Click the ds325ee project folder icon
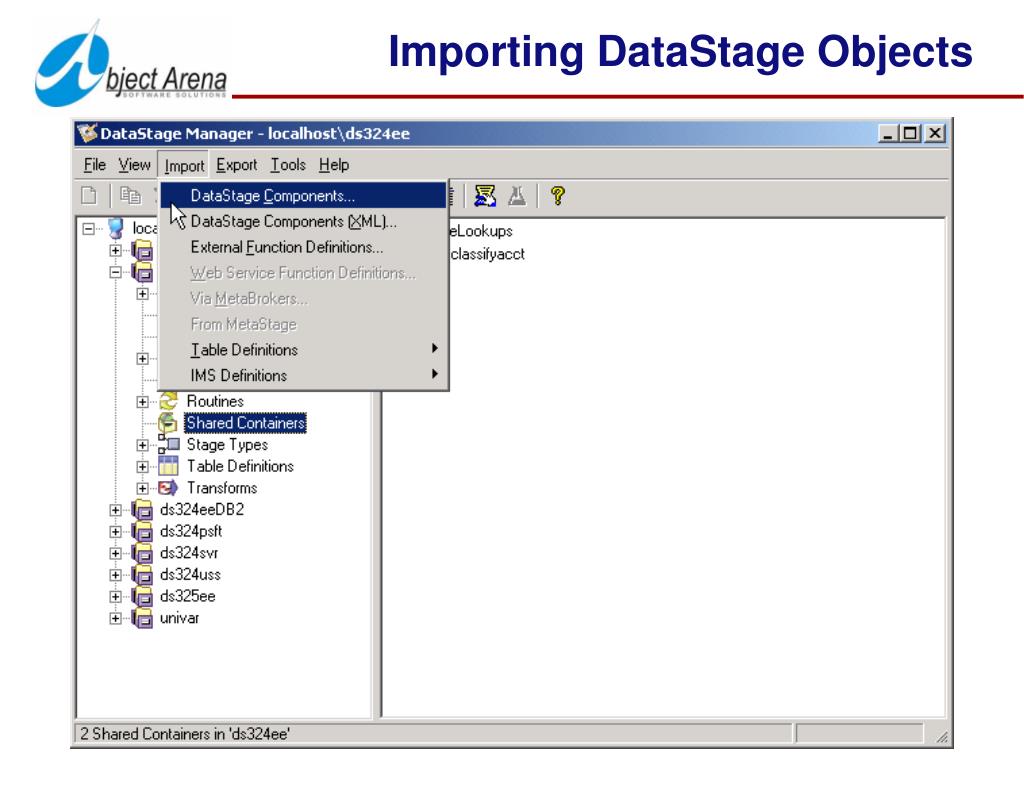Image resolution: width=1024 pixels, height=791 pixels. point(142,596)
